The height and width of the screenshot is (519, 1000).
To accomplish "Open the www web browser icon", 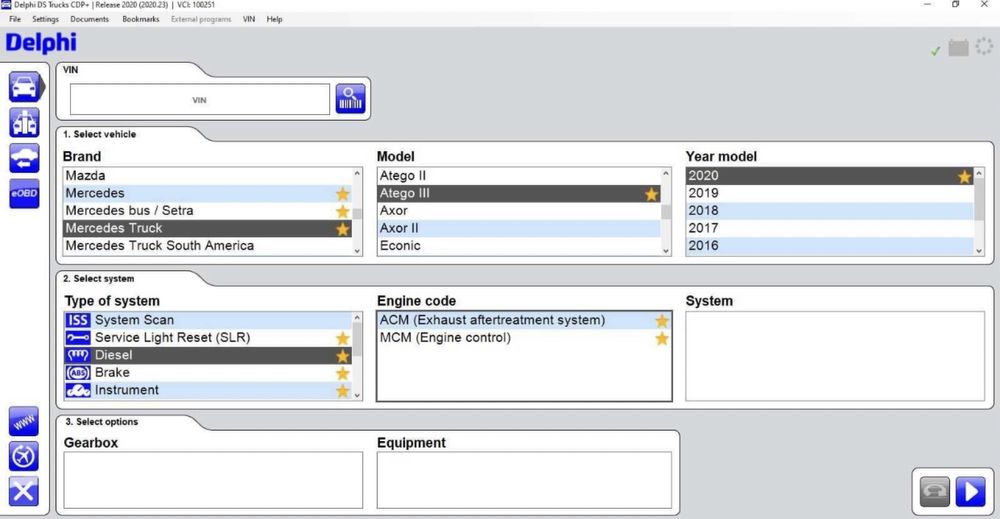I will click(24, 421).
